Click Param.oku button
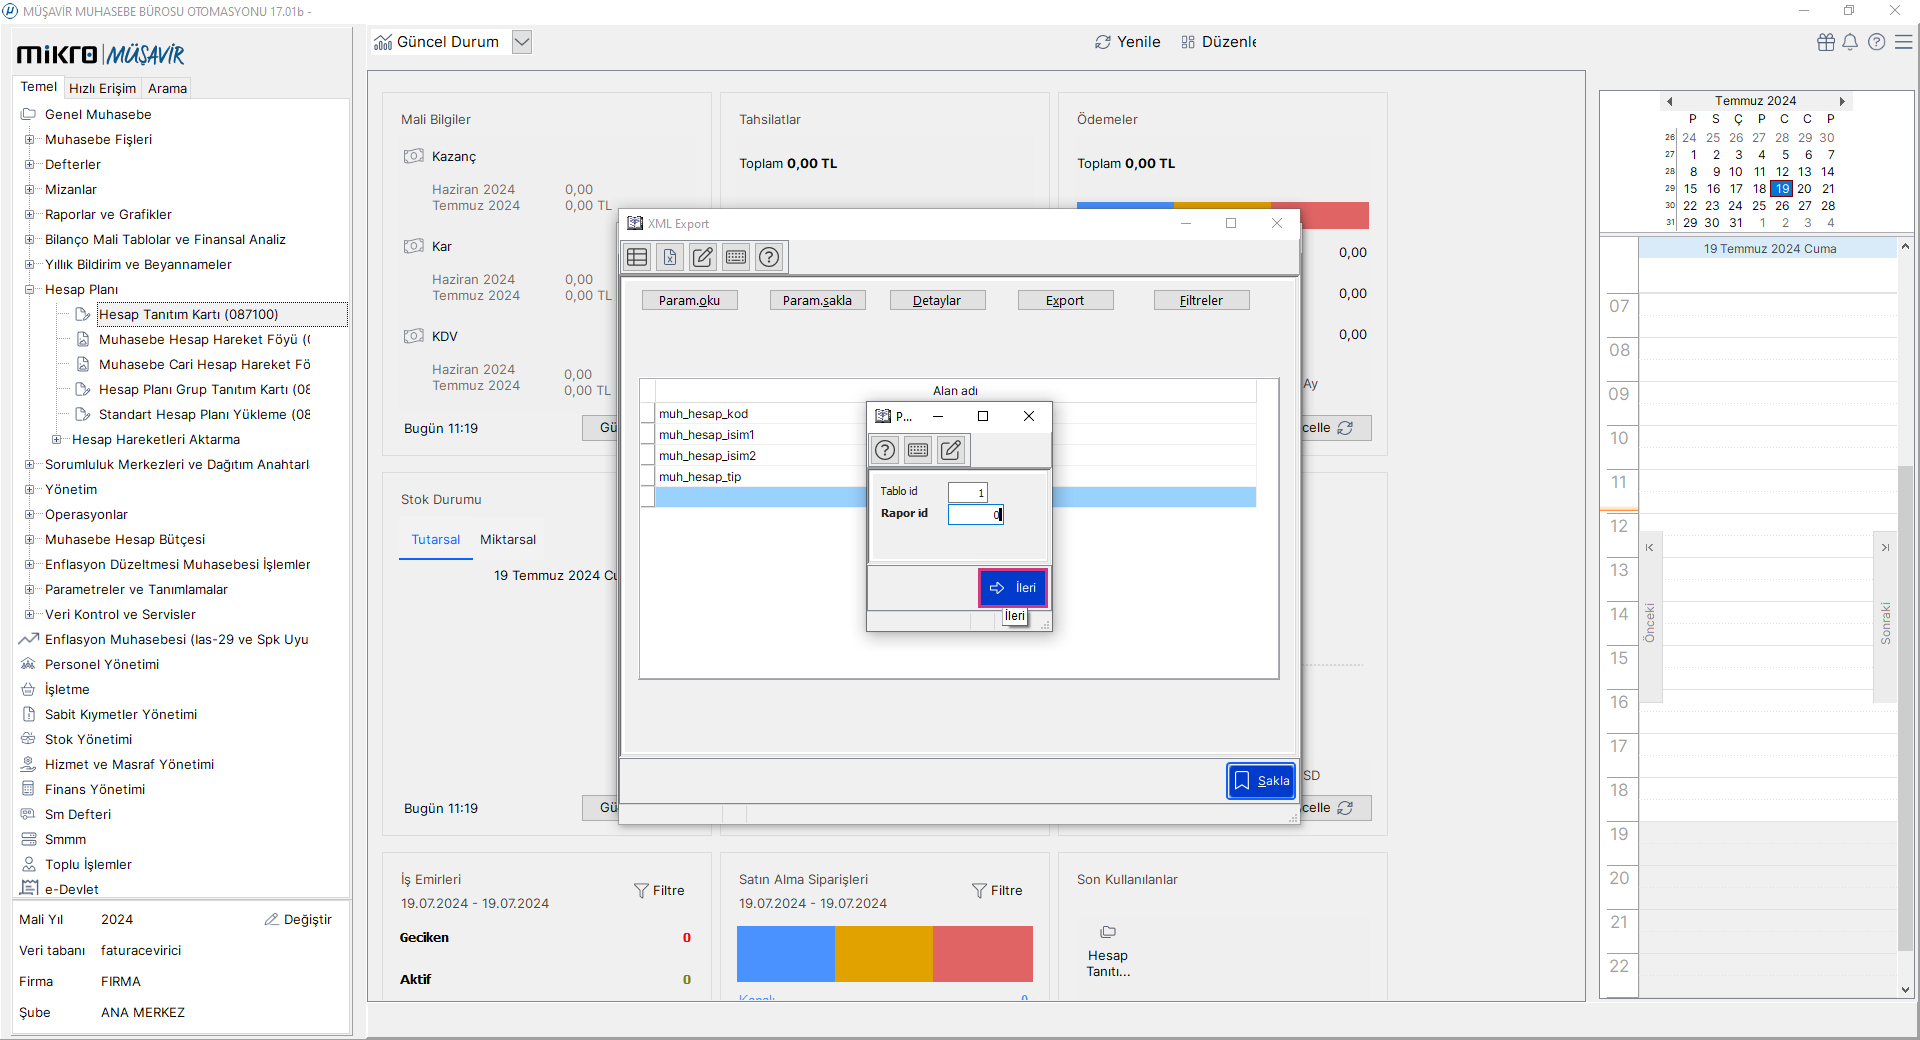This screenshot has width=1920, height=1040. 689,300
